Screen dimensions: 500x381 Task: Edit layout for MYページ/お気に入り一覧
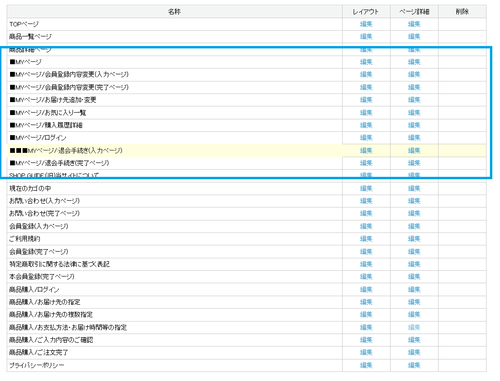click(x=366, y=113)
